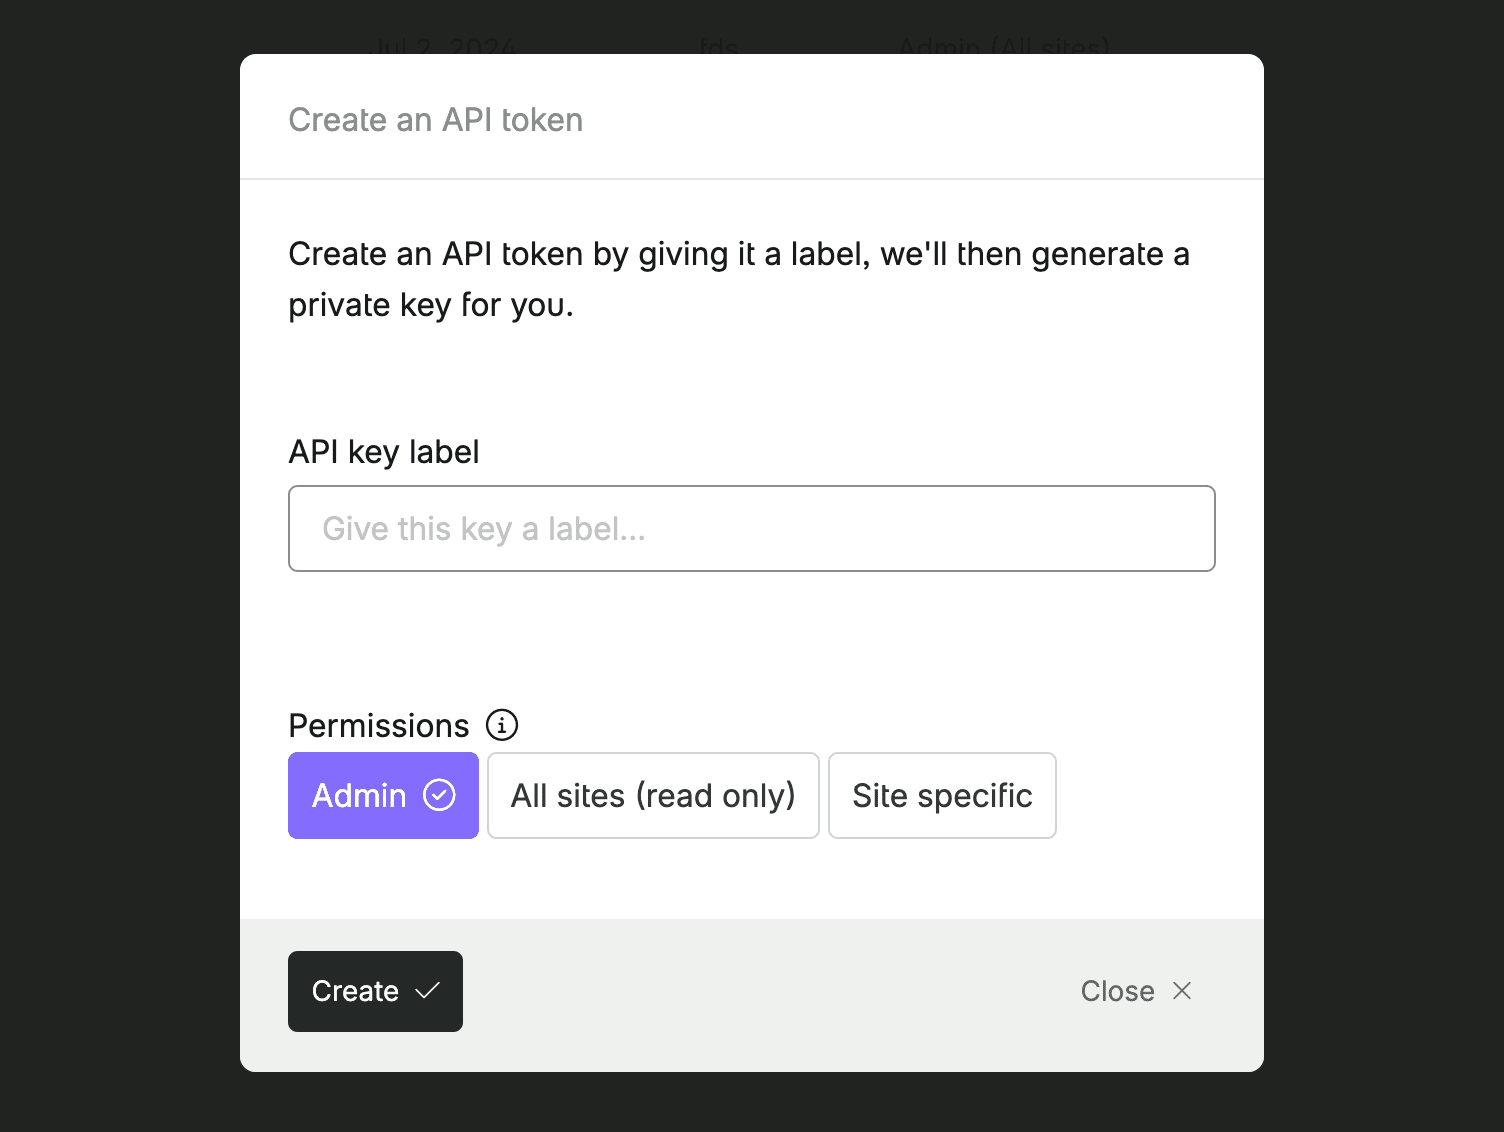Click the "Create an API token" heading

tap(435, 120)
